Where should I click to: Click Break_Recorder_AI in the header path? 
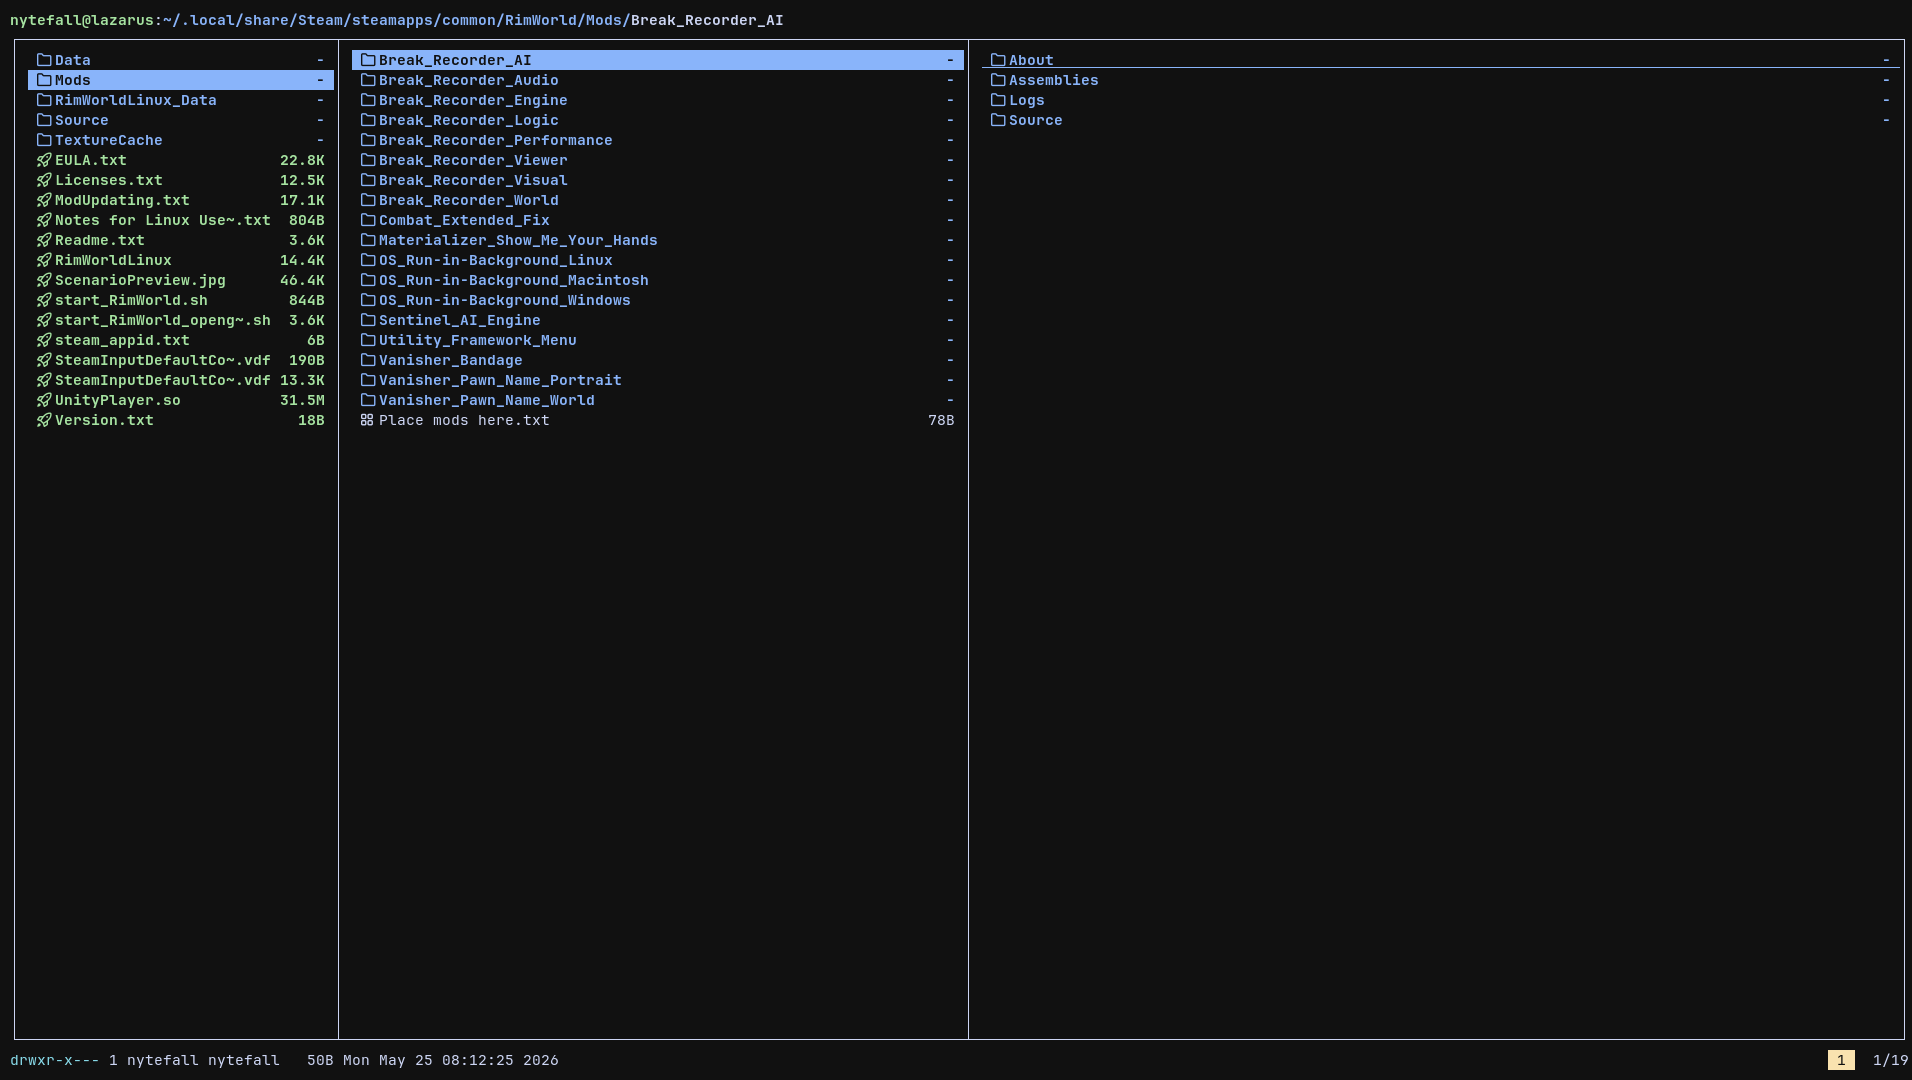coord(707,20)
